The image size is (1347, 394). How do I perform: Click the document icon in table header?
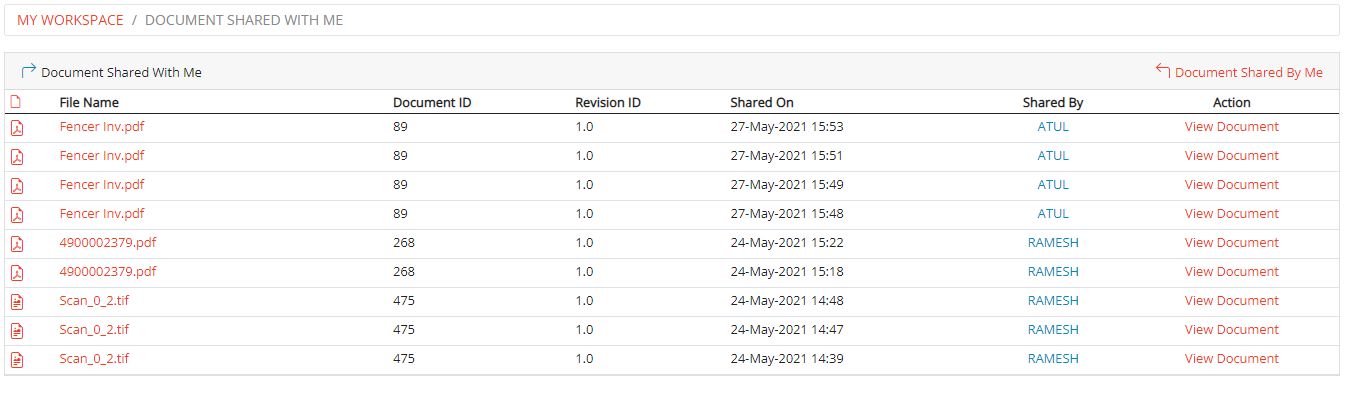click(x=15, y=102)
